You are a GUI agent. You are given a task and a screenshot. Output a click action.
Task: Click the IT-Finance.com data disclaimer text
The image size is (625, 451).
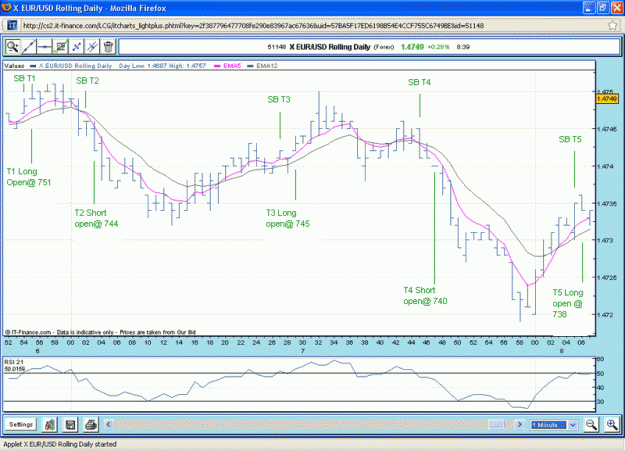(100, 332)
